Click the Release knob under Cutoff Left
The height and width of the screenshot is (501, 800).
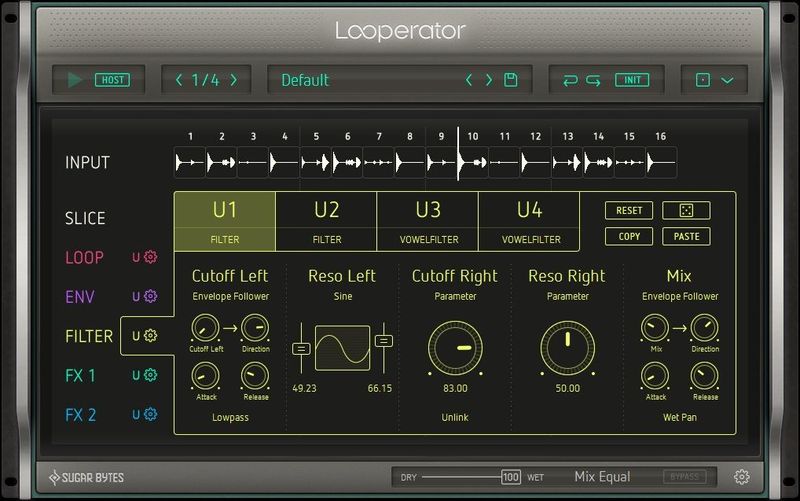click(255, 377)
